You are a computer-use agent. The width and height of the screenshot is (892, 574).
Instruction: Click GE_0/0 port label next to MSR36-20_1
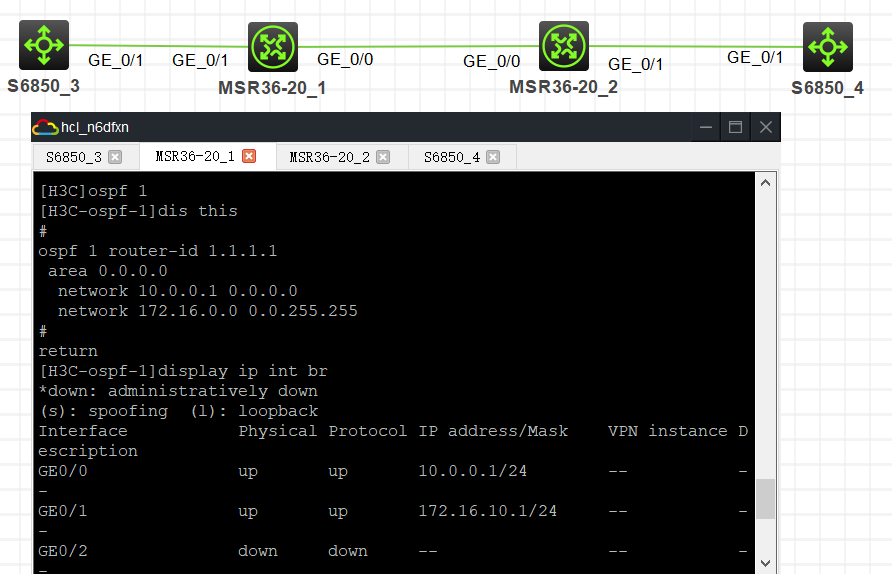pos(345,59)
